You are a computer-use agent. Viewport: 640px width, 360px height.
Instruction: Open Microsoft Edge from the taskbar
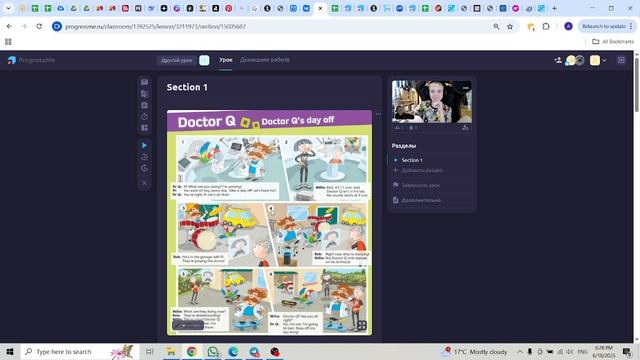click(x=233, y=351)
